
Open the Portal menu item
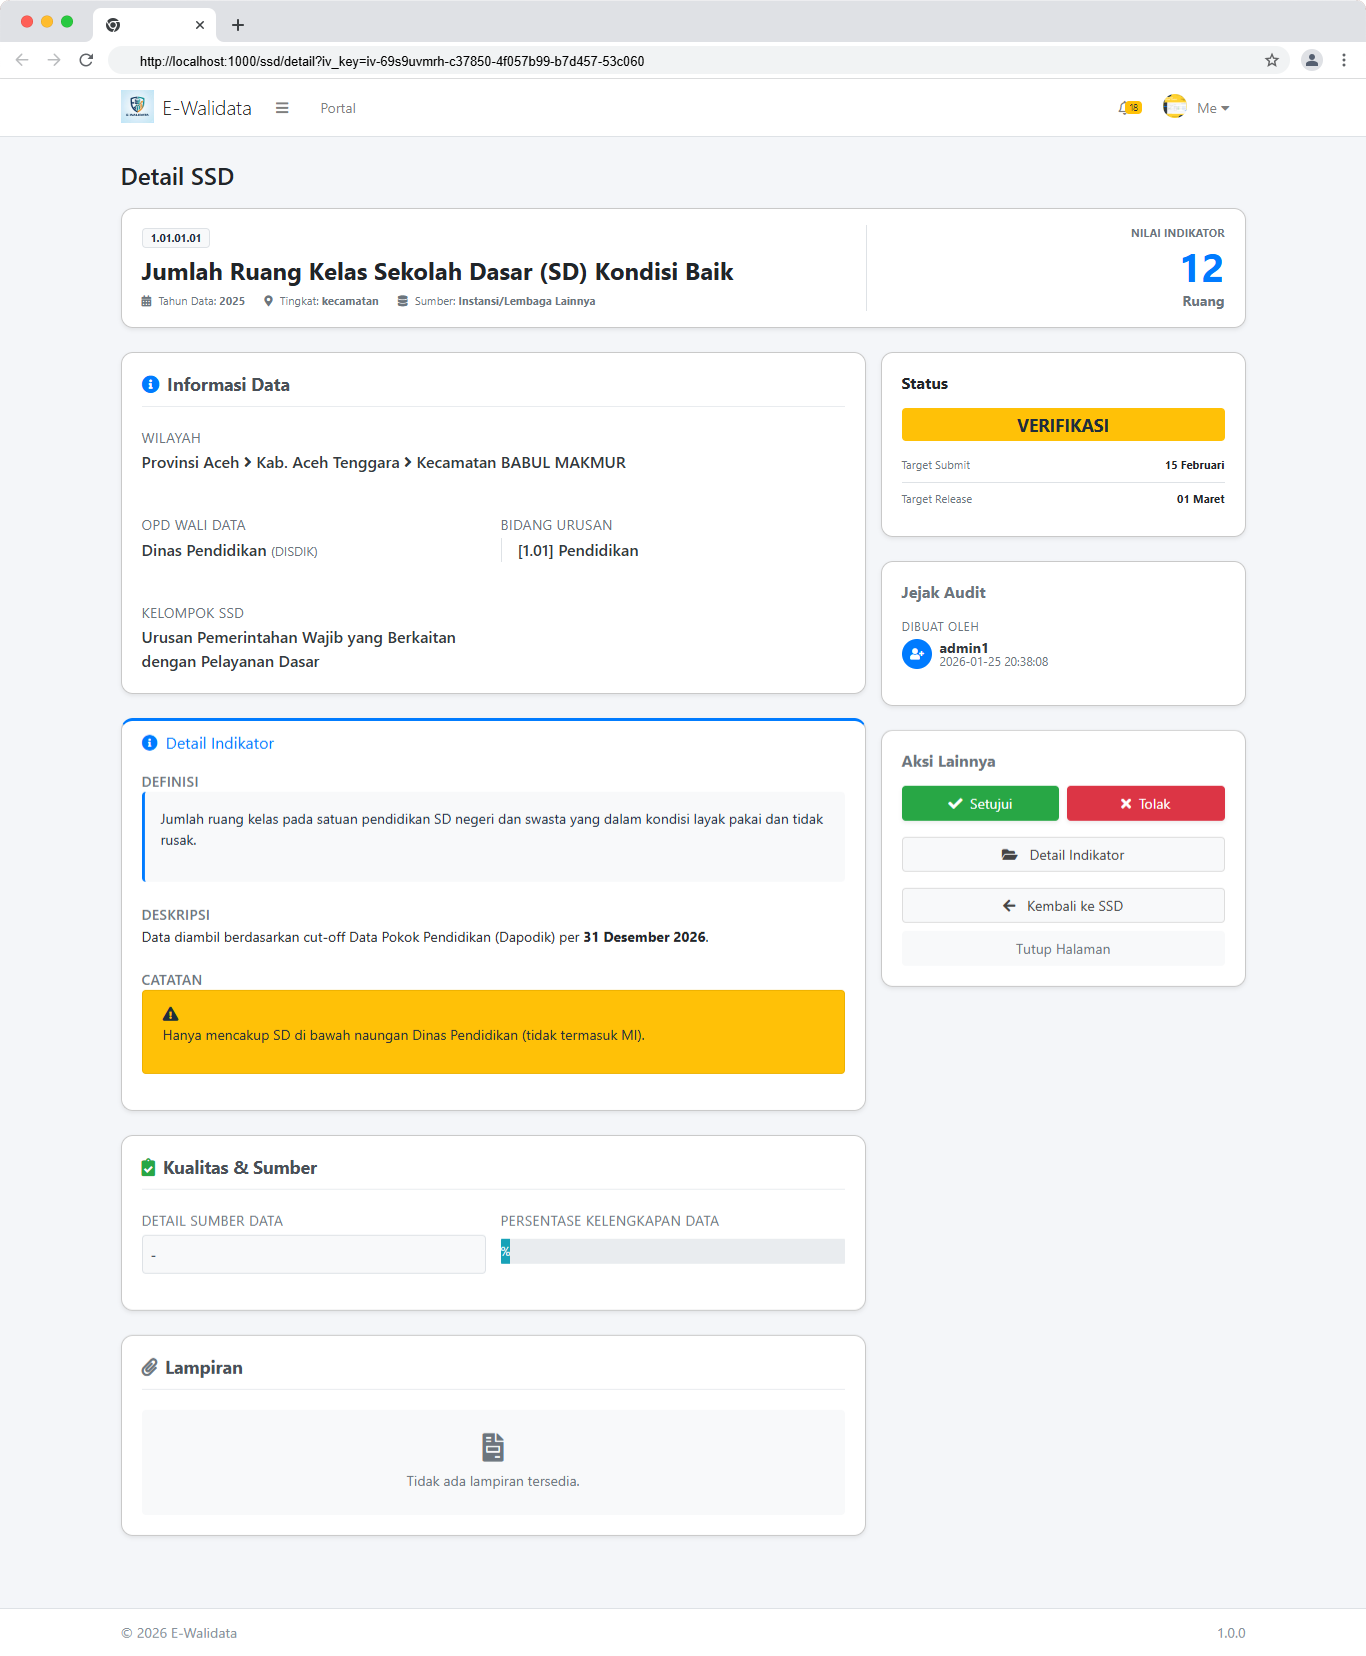click(x=338, y=108)
